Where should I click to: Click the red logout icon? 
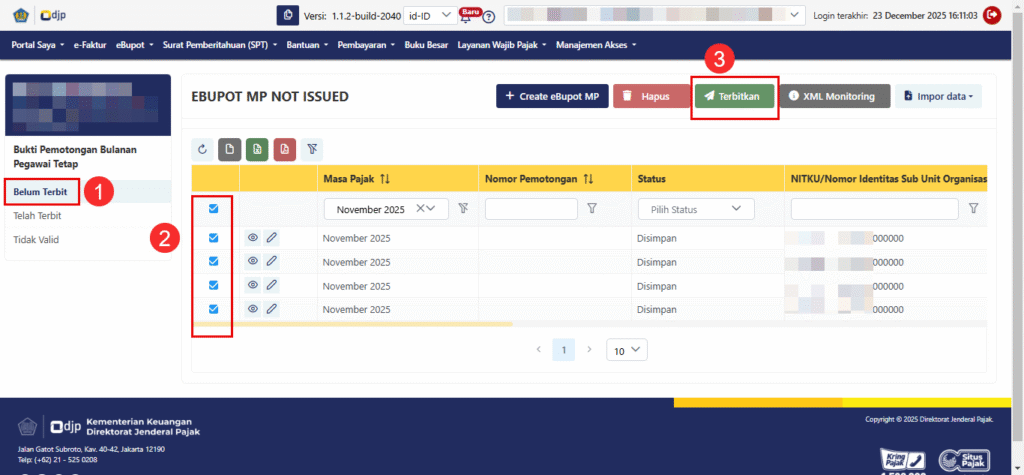tap(992, 15)
